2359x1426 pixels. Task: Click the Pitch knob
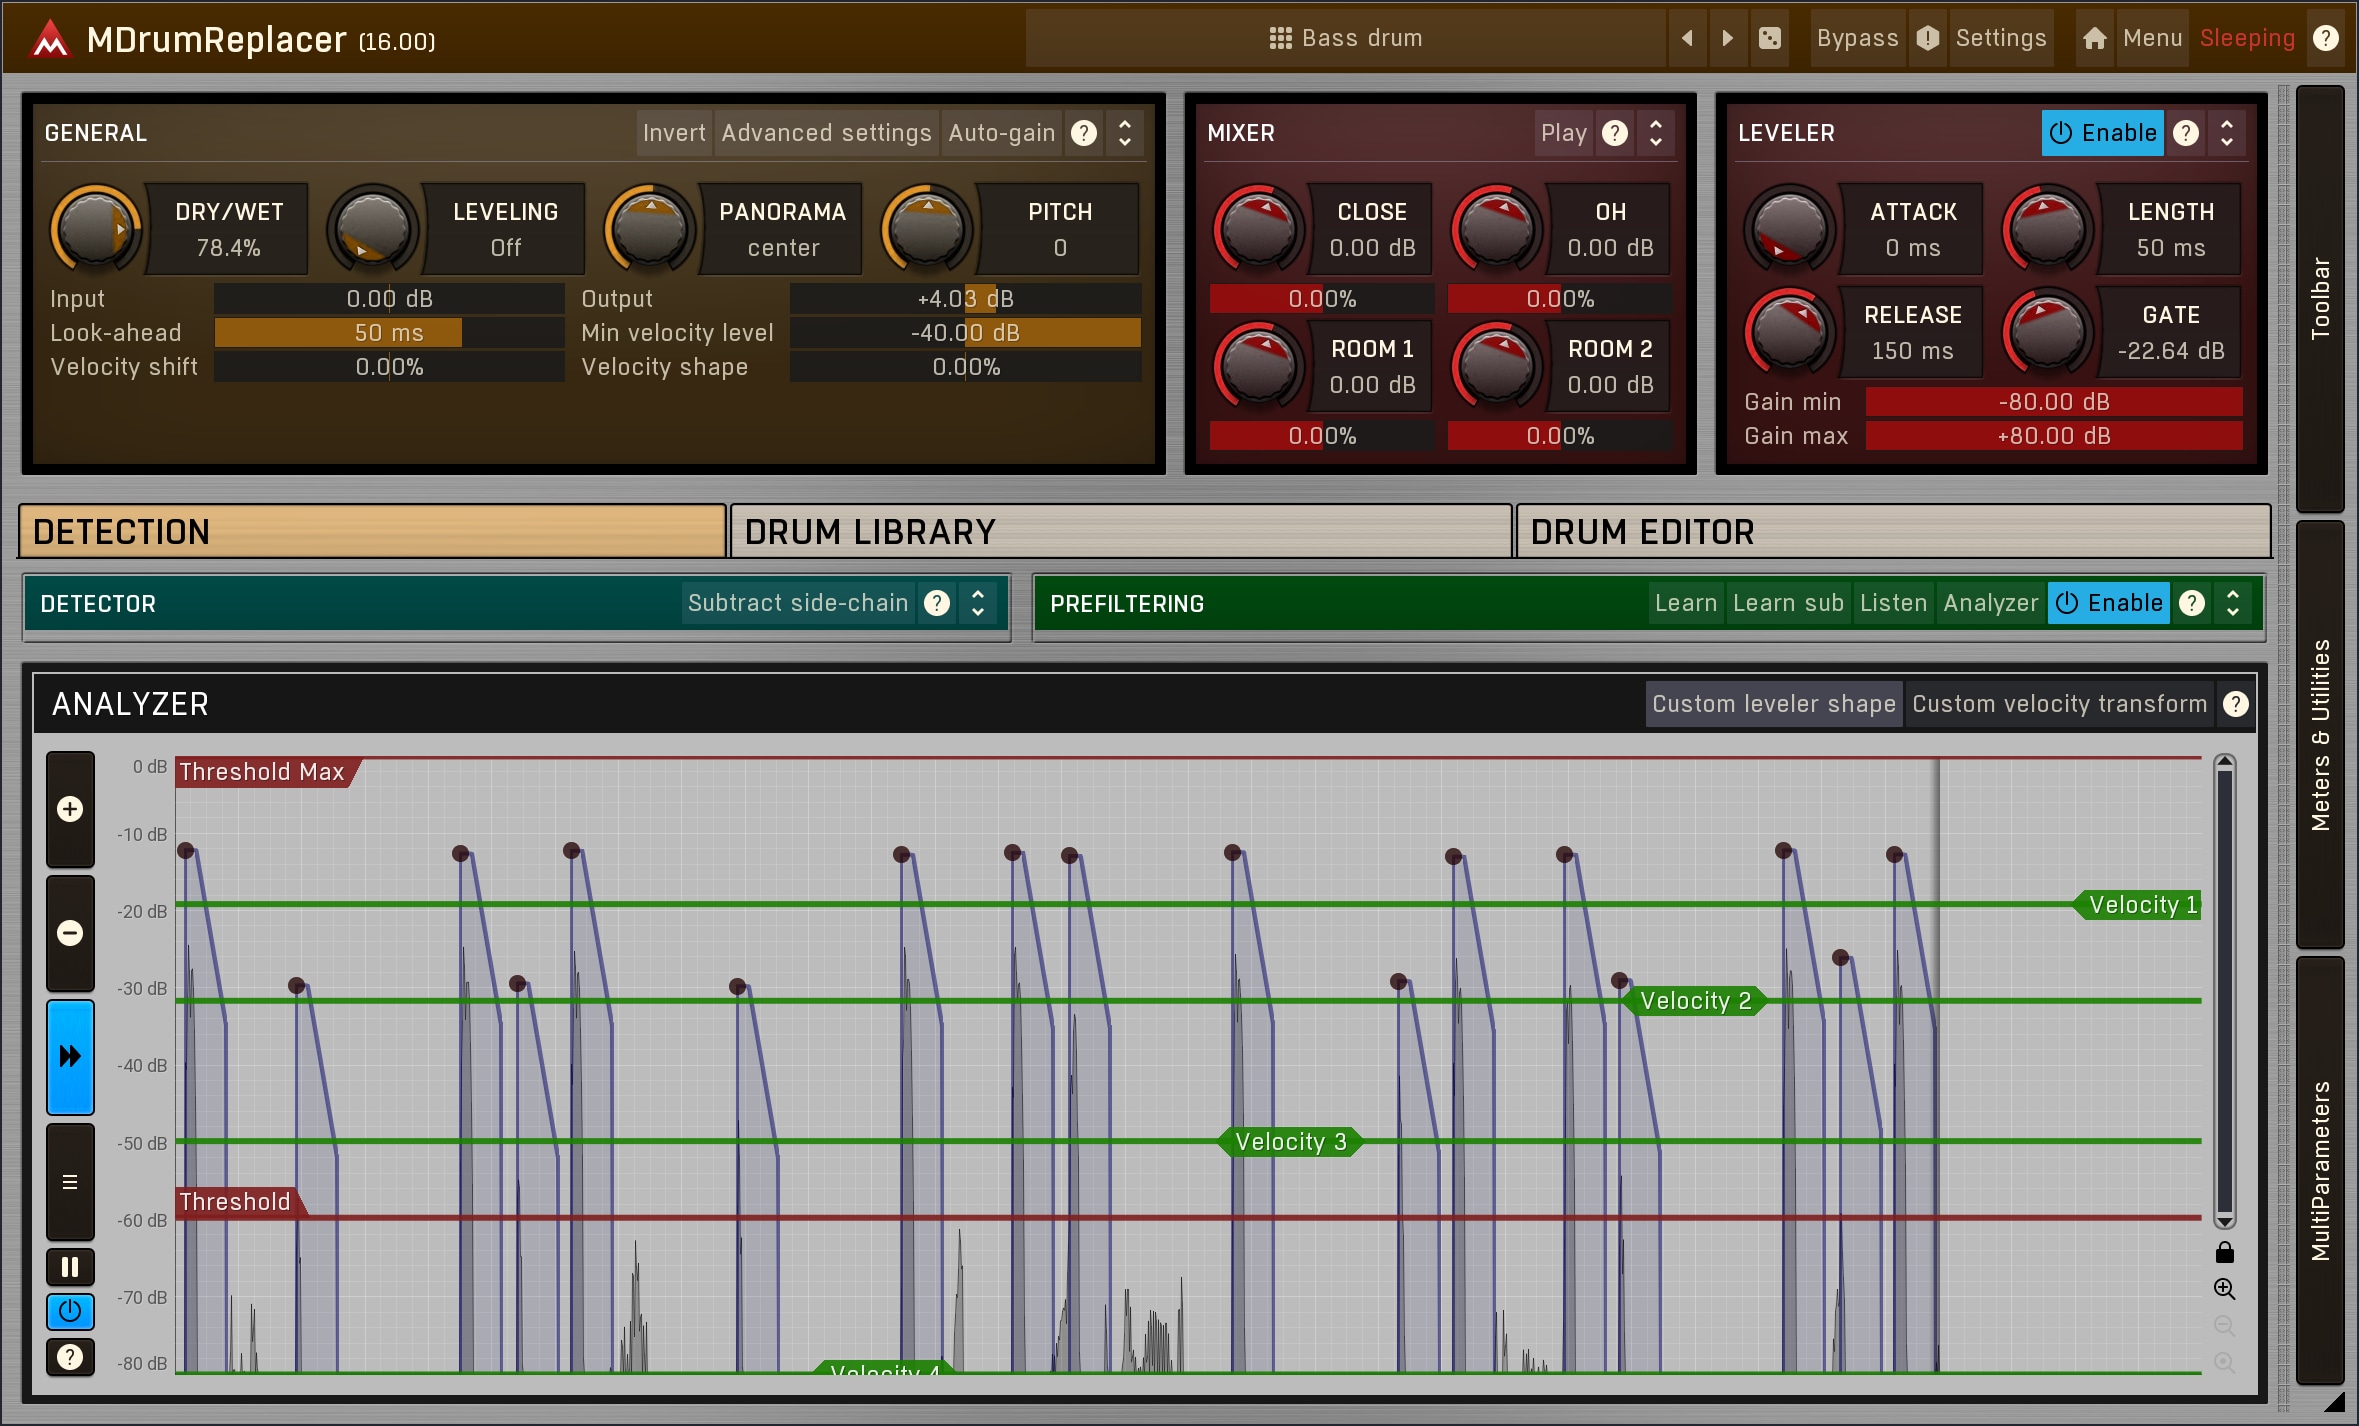click(x=926, y=228)
